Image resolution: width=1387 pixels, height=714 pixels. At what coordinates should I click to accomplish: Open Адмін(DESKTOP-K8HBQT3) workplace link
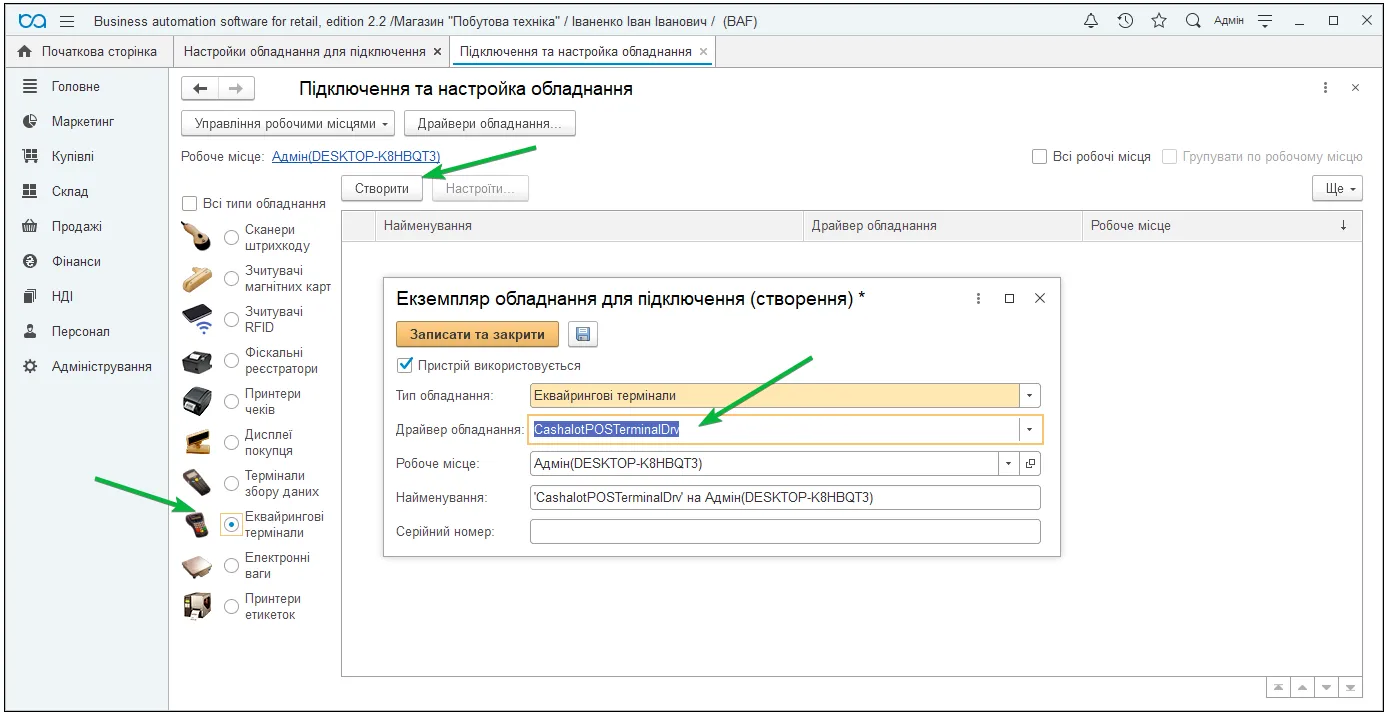click(356, 157)
